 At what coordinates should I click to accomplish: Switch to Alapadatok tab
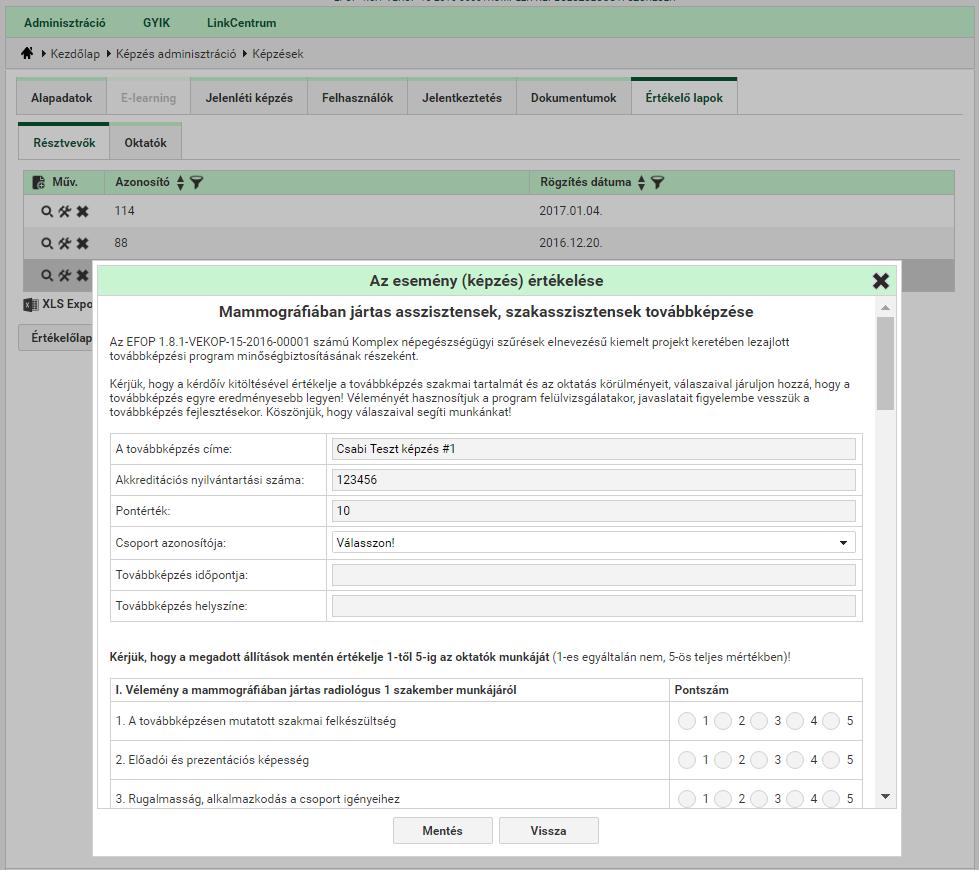click(x=61, y=97)
